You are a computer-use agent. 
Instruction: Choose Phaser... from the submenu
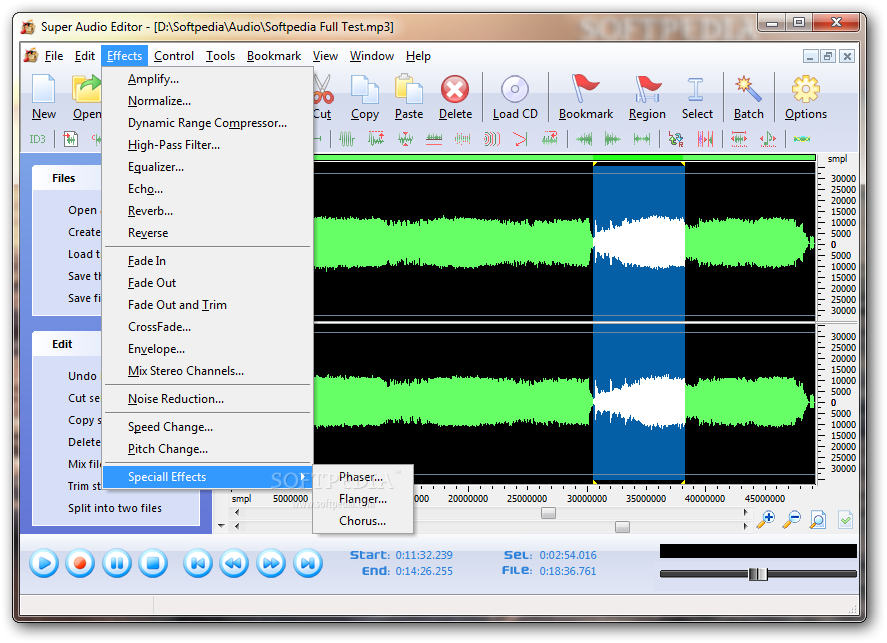[363, 477]
